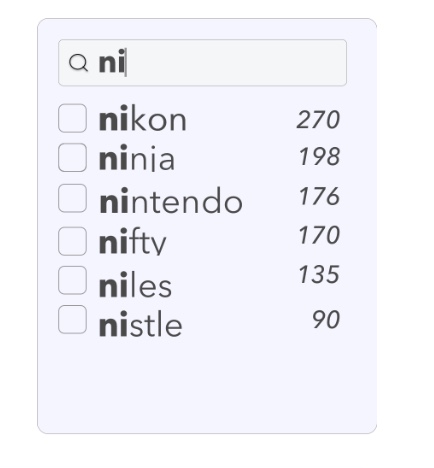Choose the nistle option label
Screen dimensions: 434x468
point(141,324)
